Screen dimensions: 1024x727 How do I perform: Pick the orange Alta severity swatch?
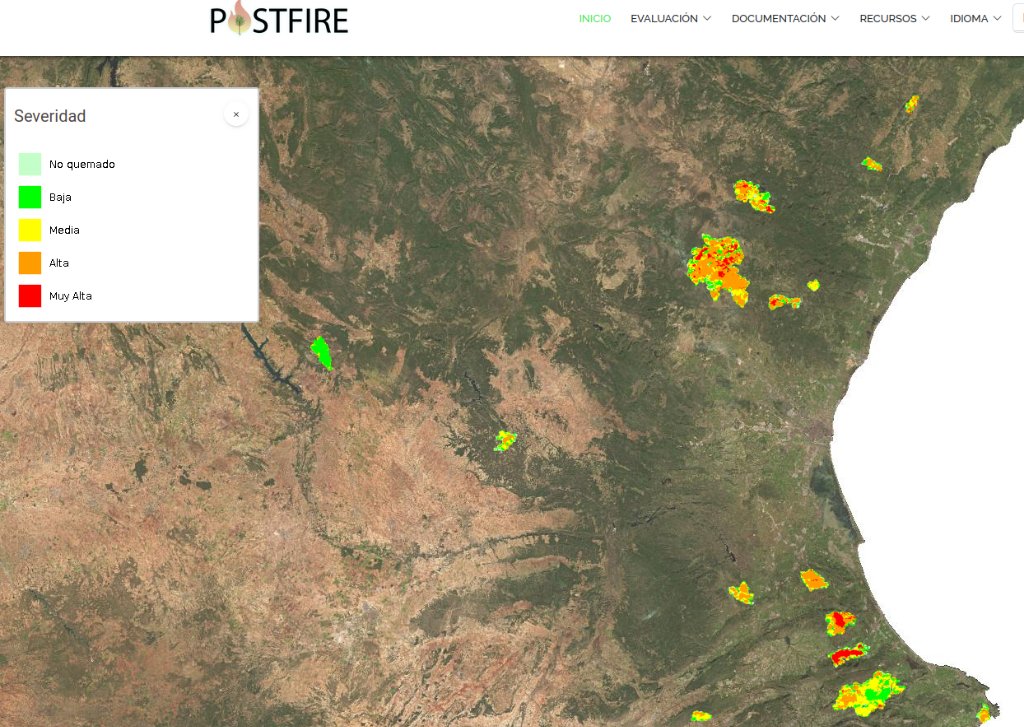click(30, 263)
